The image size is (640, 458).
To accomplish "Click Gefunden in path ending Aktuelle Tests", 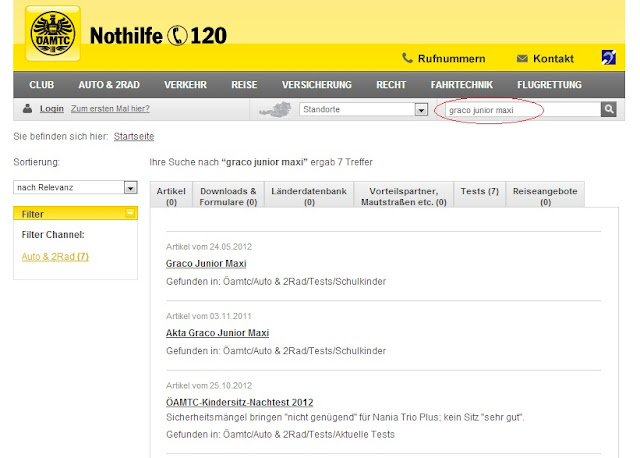I will point(280,434).
